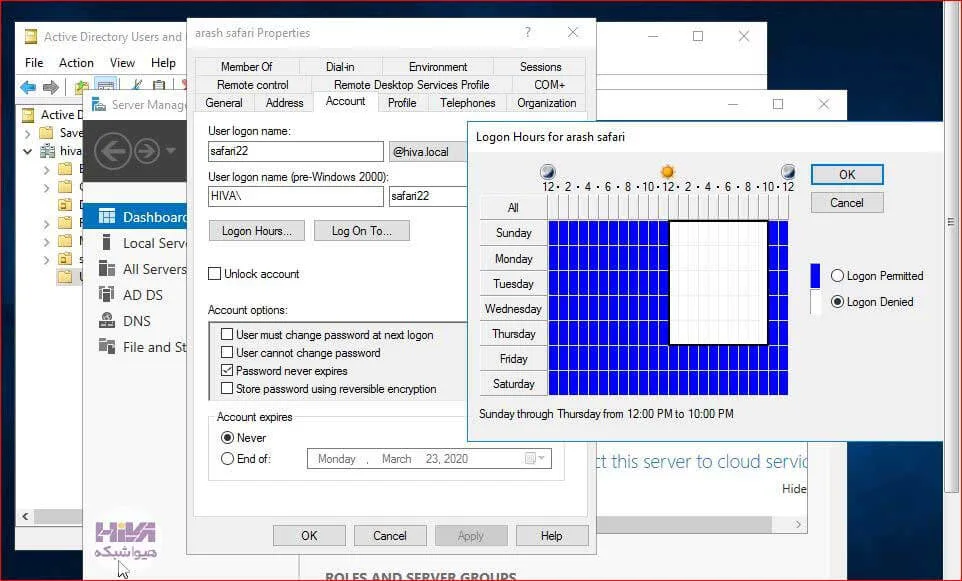The height and width of the screenshot is (581, 962).
Task: Click the back arrow in Active Directory toolbar
Action: [x=28, y=87]
